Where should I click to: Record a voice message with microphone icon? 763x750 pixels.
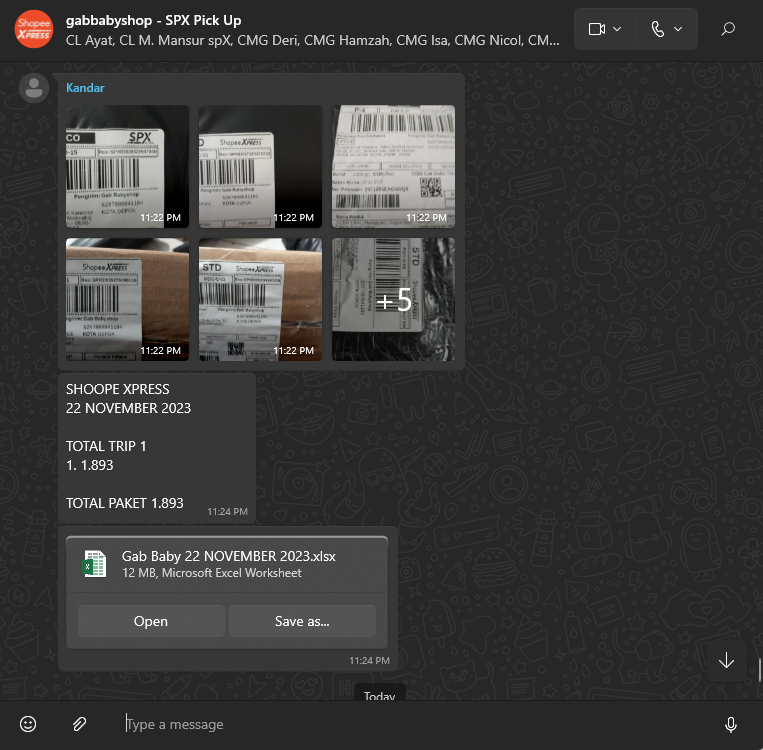pyautogui.click(x=730, y=724)
